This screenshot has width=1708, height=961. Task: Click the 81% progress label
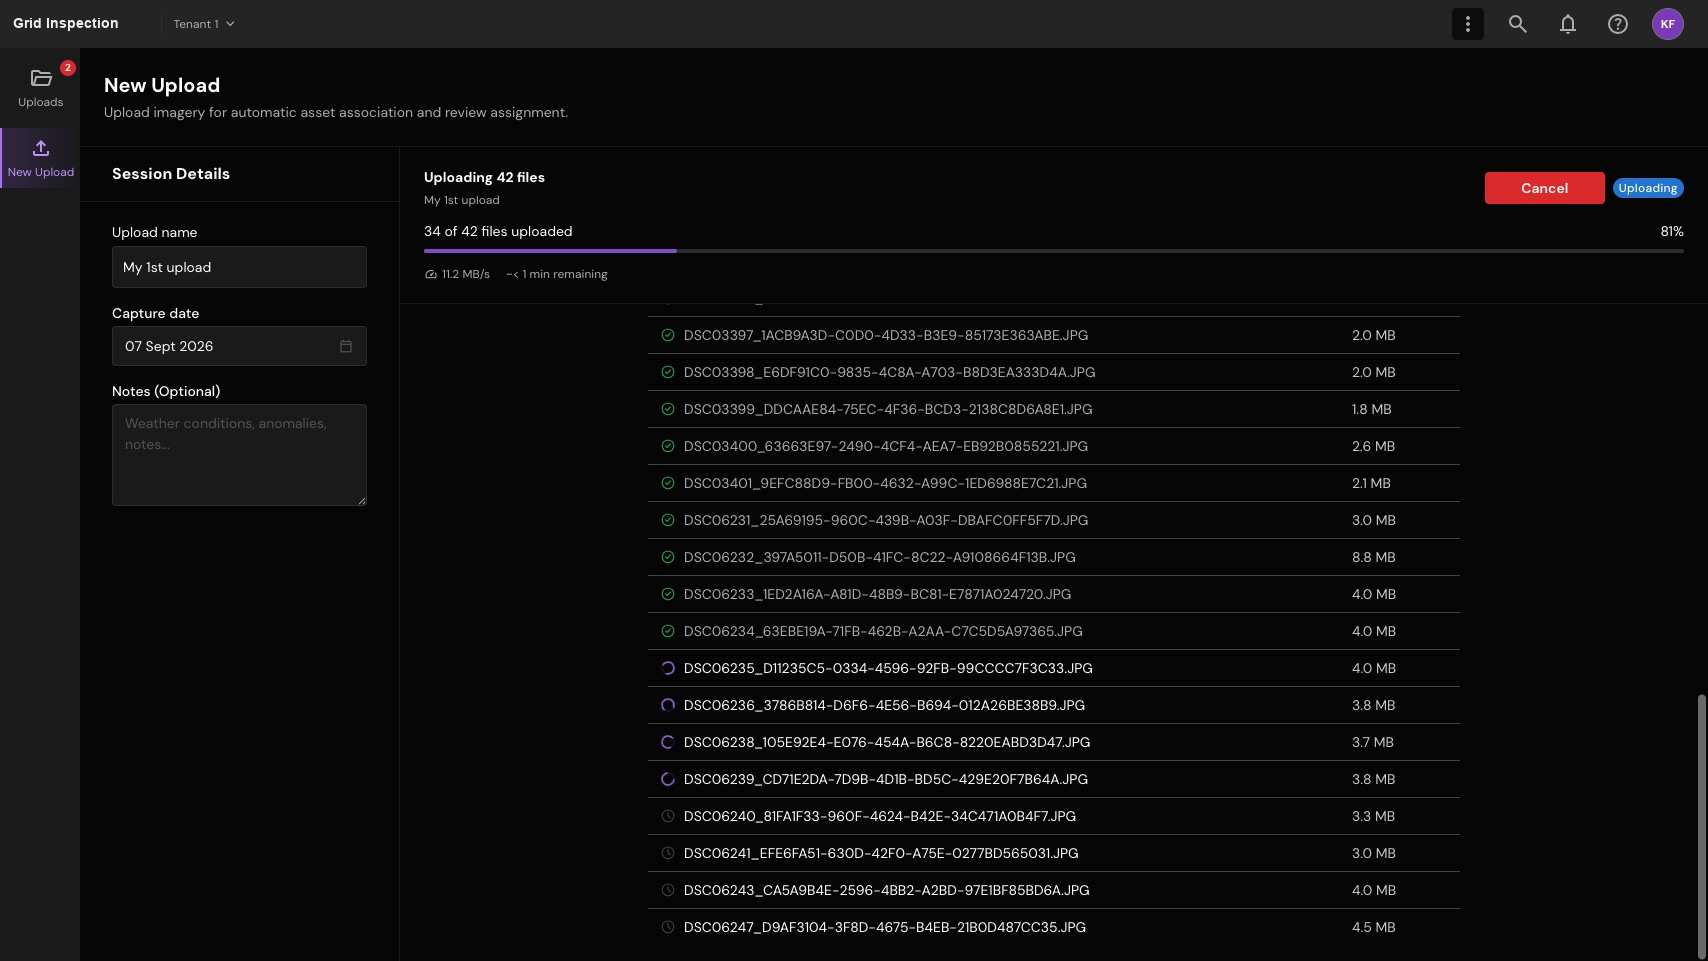[x=1671, y=231]
